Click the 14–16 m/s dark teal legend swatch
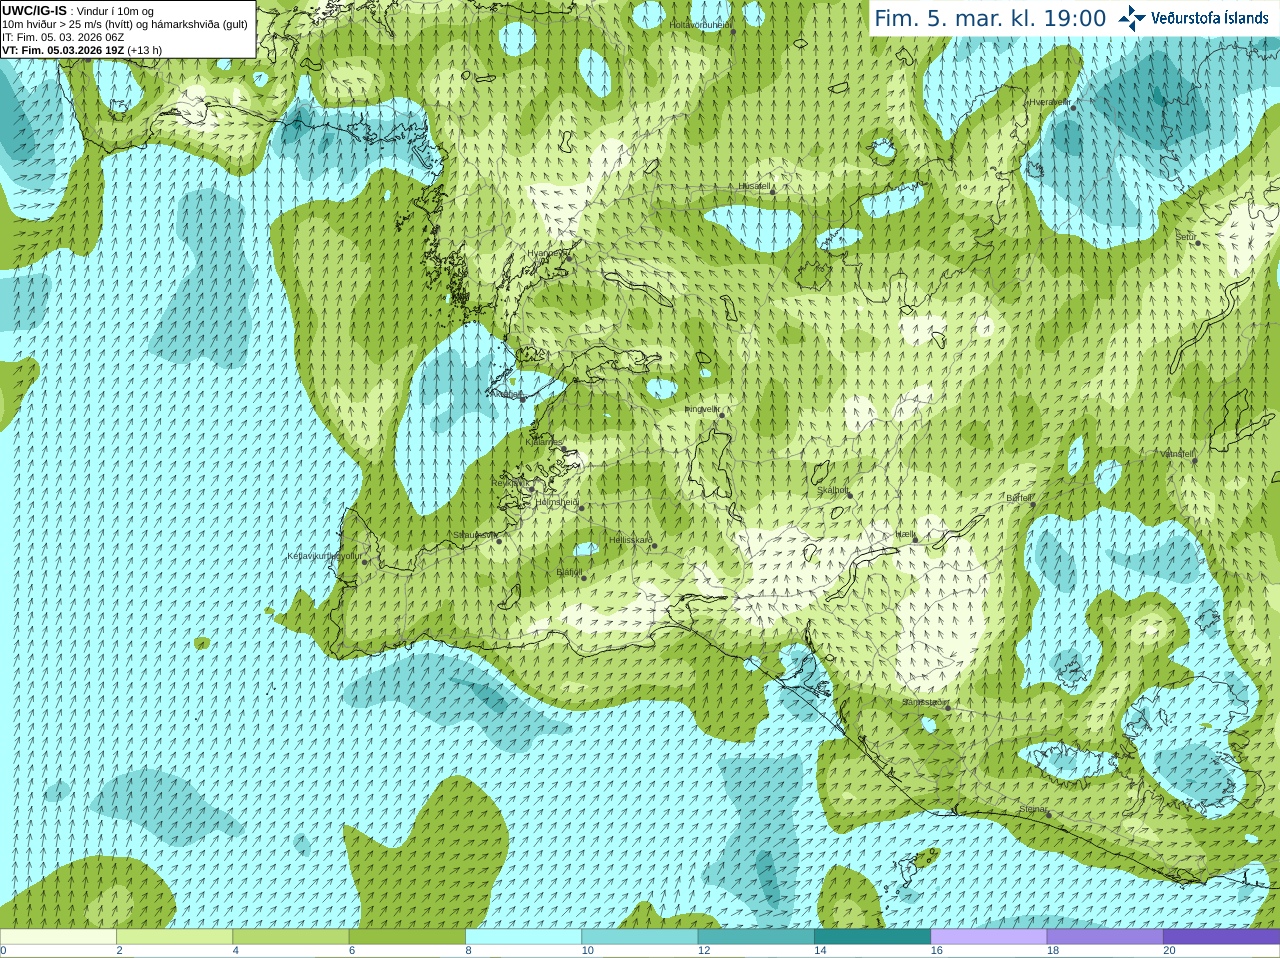Viewport: 1280px width, 958px height. pos(872,936)
